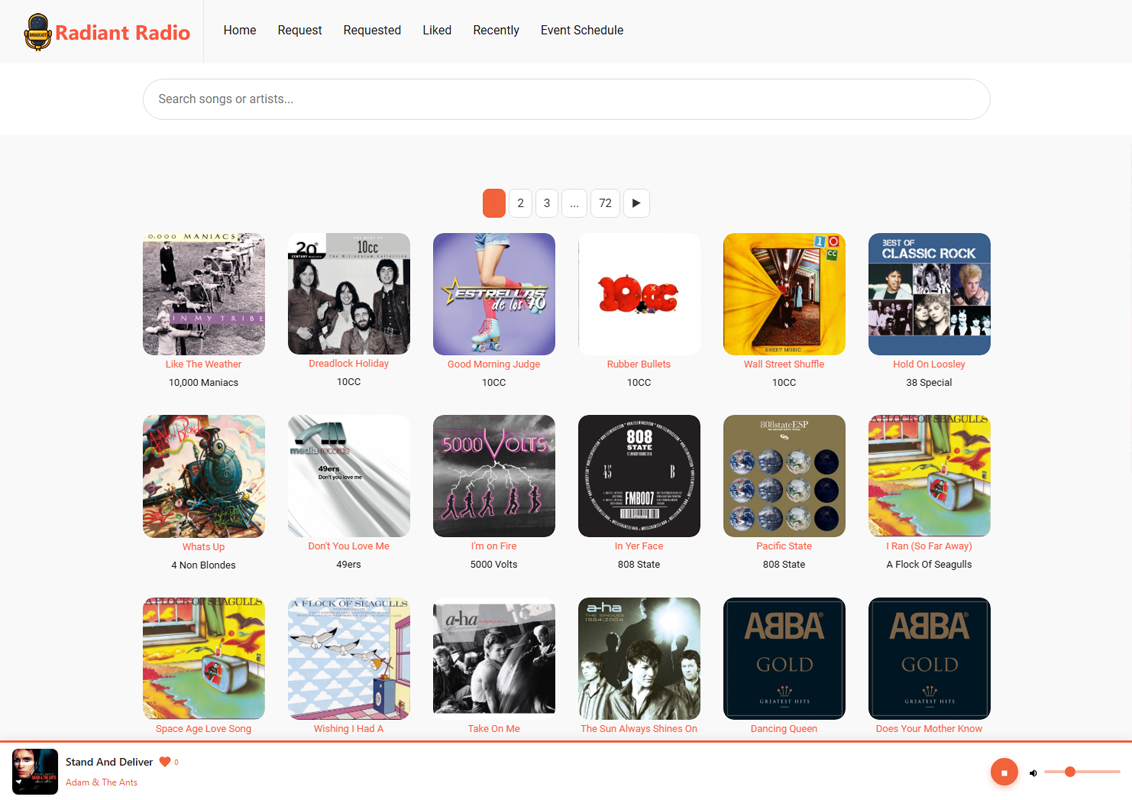Go to next page with arrow button
This screenshot has width=1132, height=800.
point(636,203)
